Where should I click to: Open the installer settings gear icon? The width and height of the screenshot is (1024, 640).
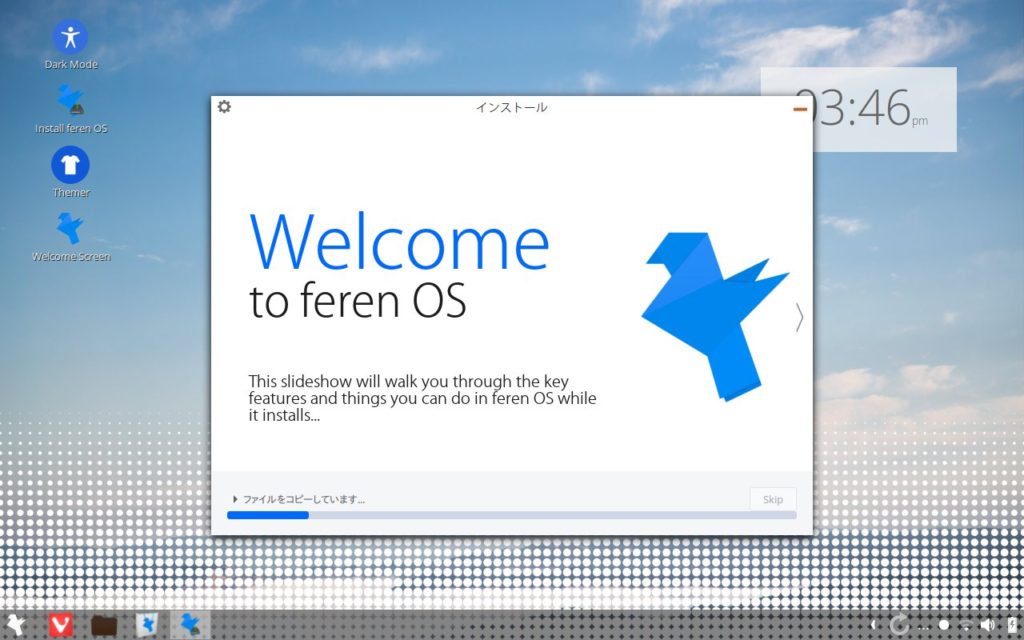click(x=222, y=106)
